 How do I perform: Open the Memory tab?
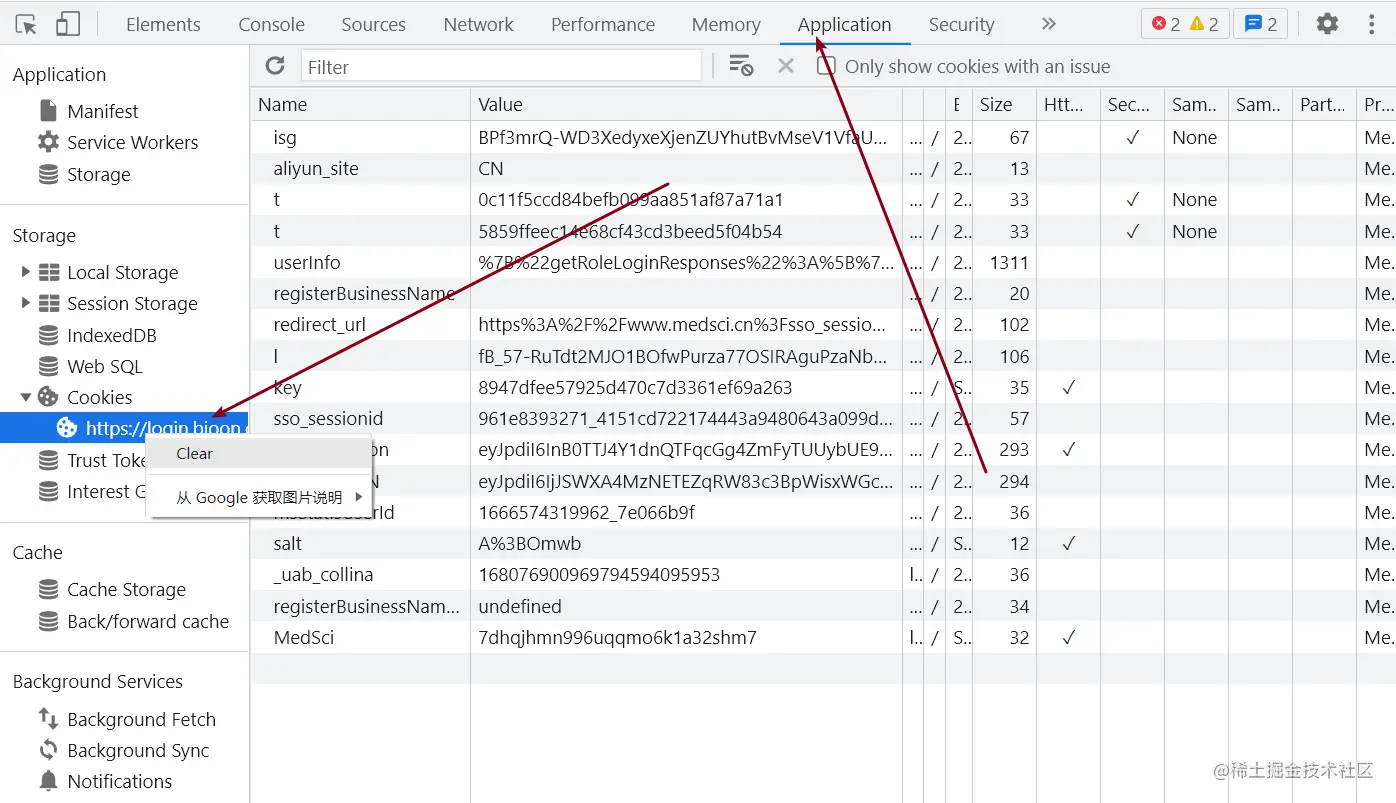(x=726, y=24)
